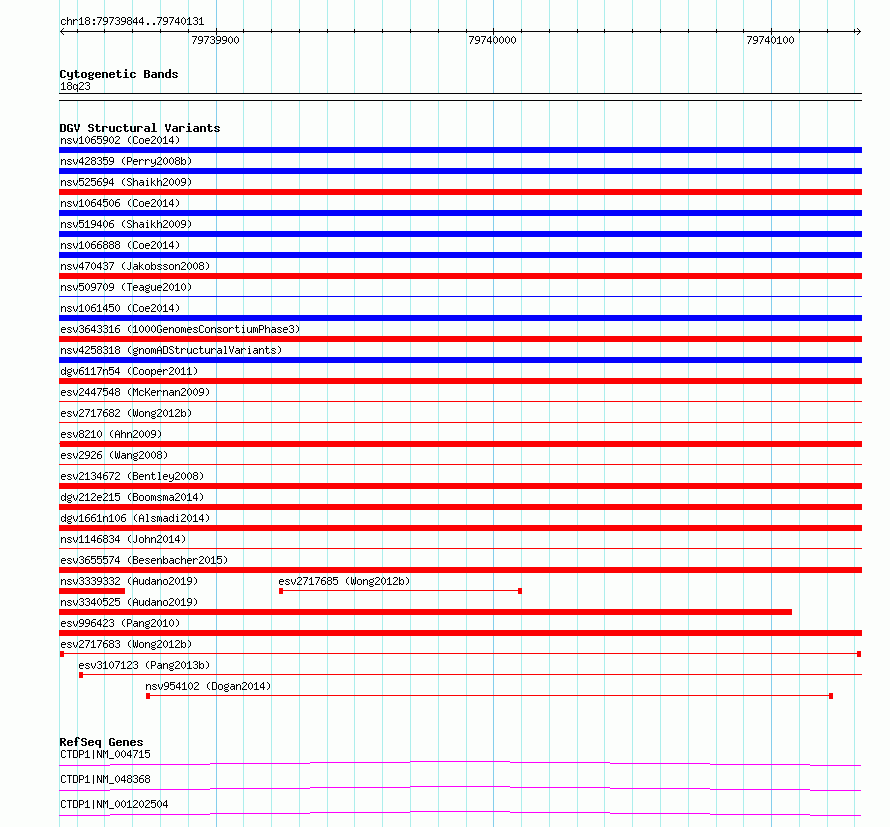Select esv3655574 (Besenbacher2015) label

144,560
